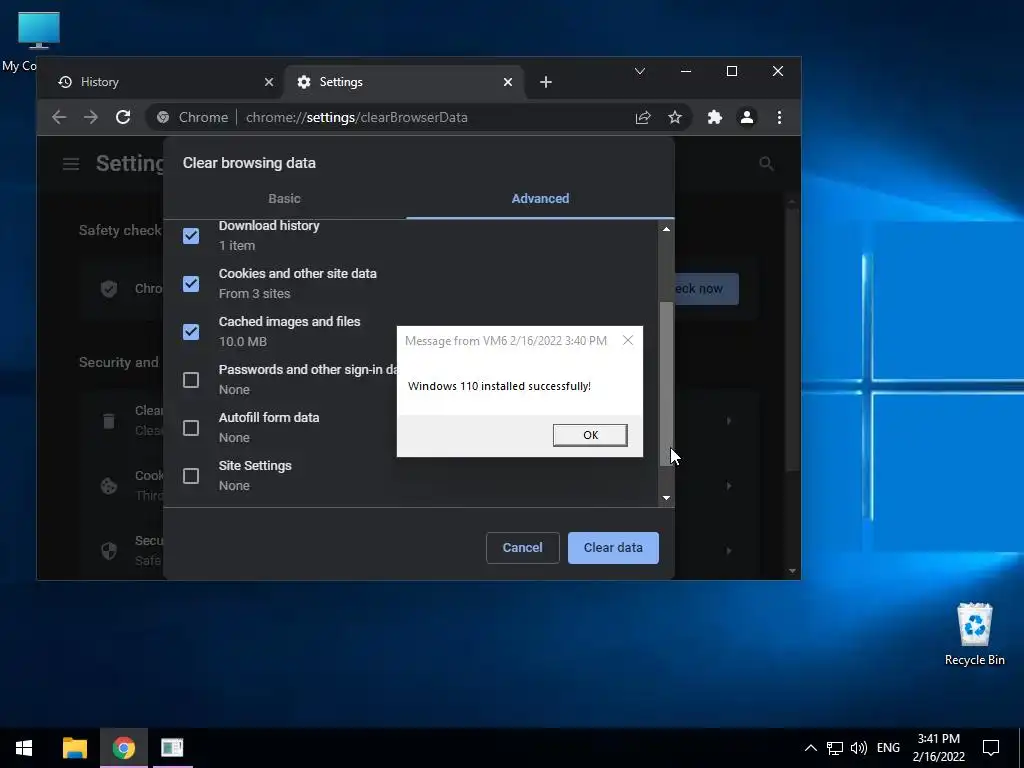This screenshot has height=768, width=1024.
Task: Click the Check now button in Safety check
Action: (x=706, y=289)
